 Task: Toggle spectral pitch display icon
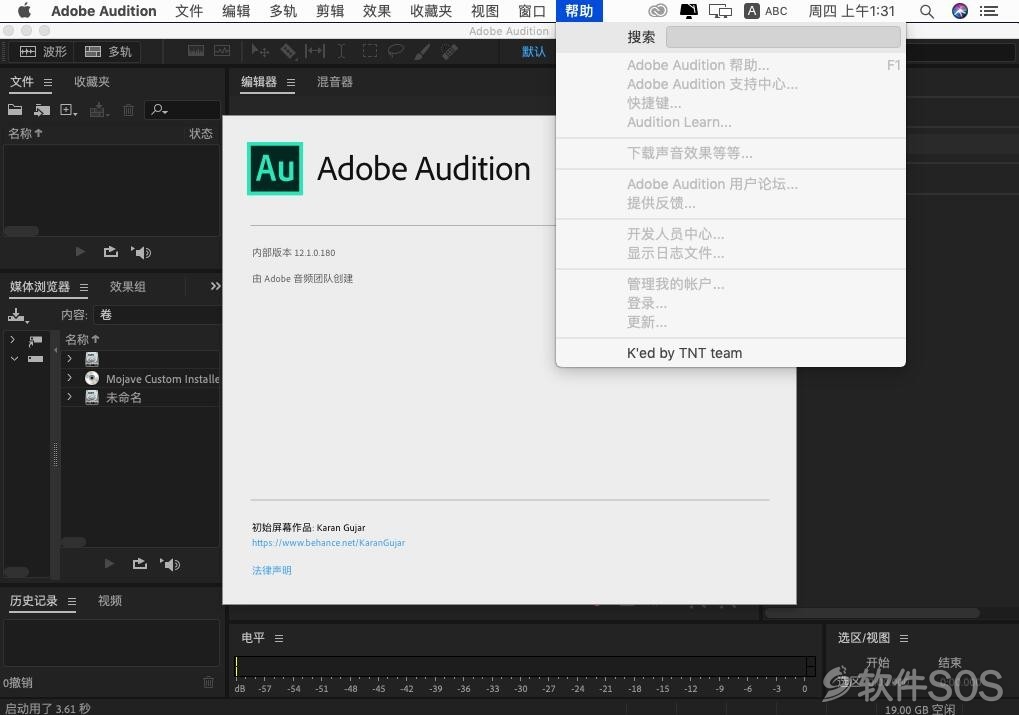coord(222,51)
